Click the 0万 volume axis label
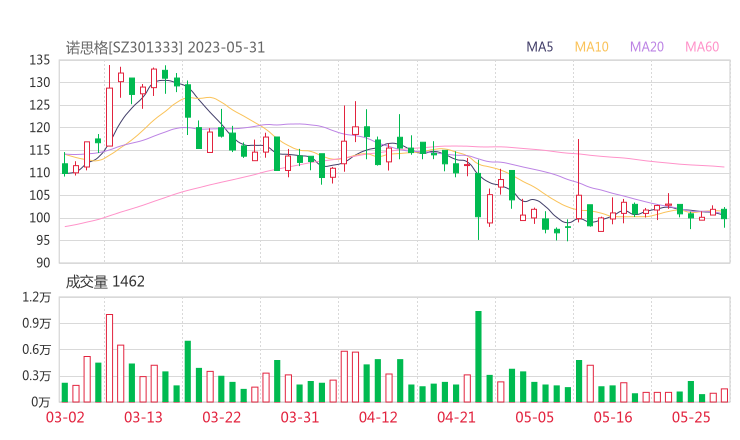The image size is (740, 440). (41, 402)
